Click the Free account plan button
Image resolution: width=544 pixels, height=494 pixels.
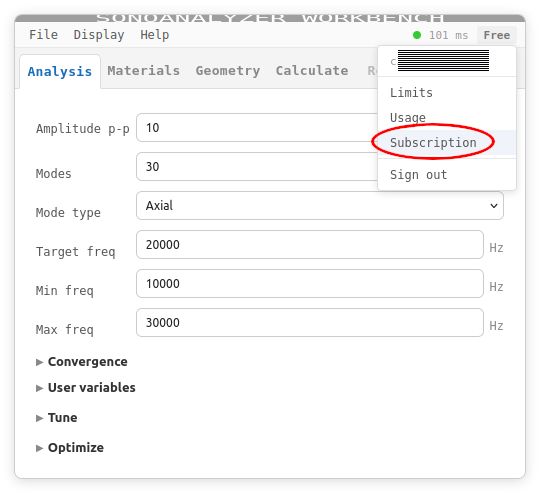pos(497,35)
